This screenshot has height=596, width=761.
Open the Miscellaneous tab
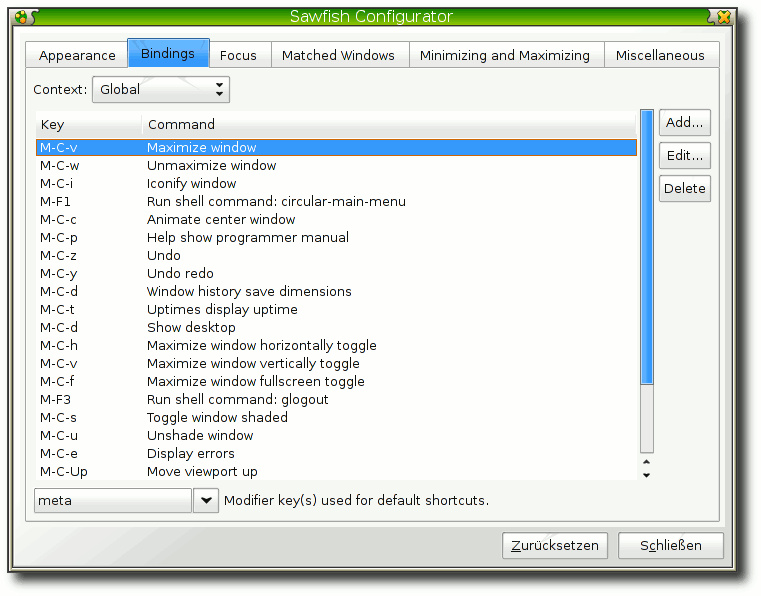(660, 55)
